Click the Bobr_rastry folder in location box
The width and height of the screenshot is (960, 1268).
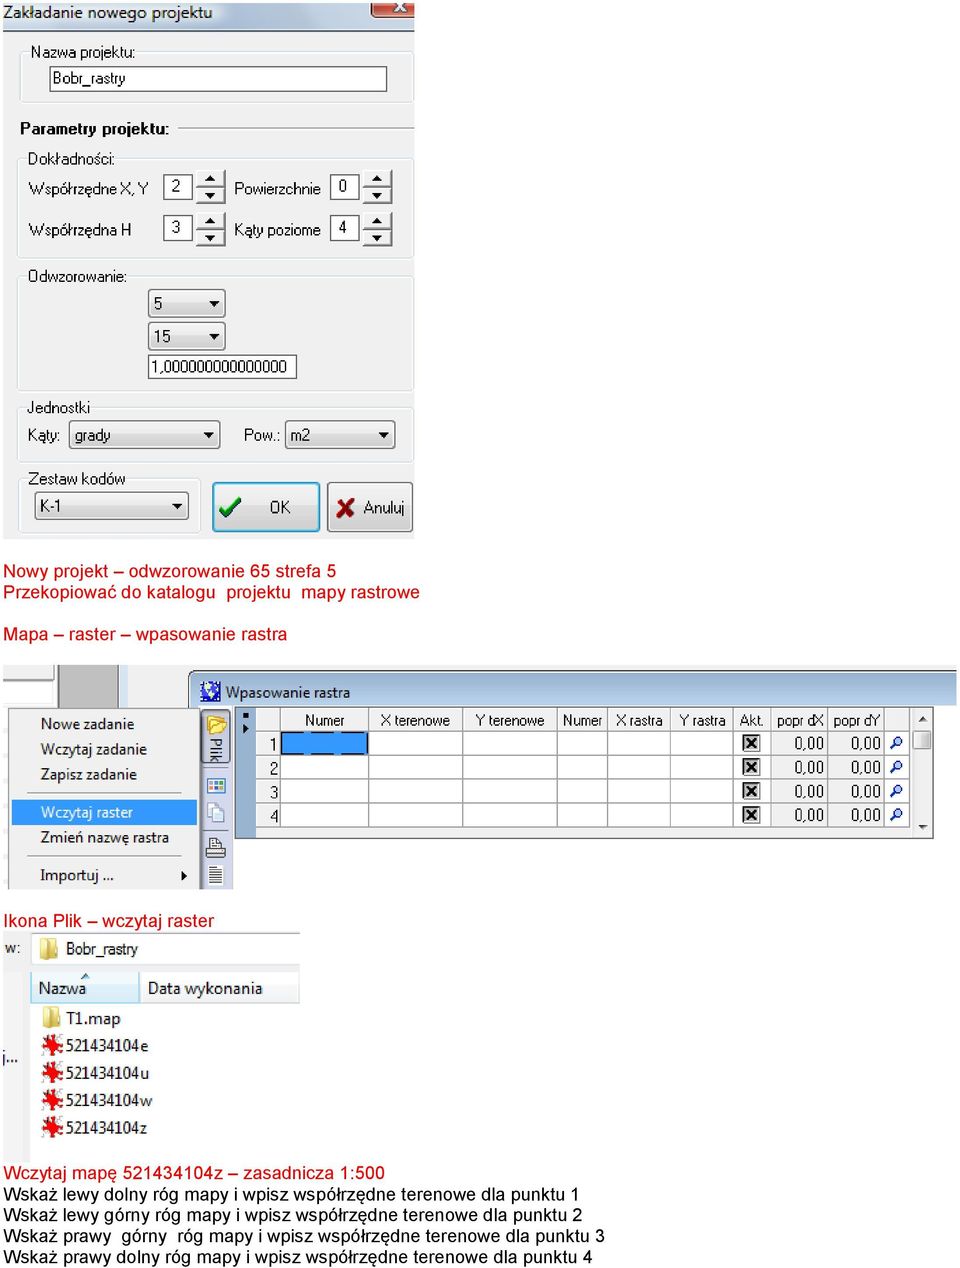90,949
